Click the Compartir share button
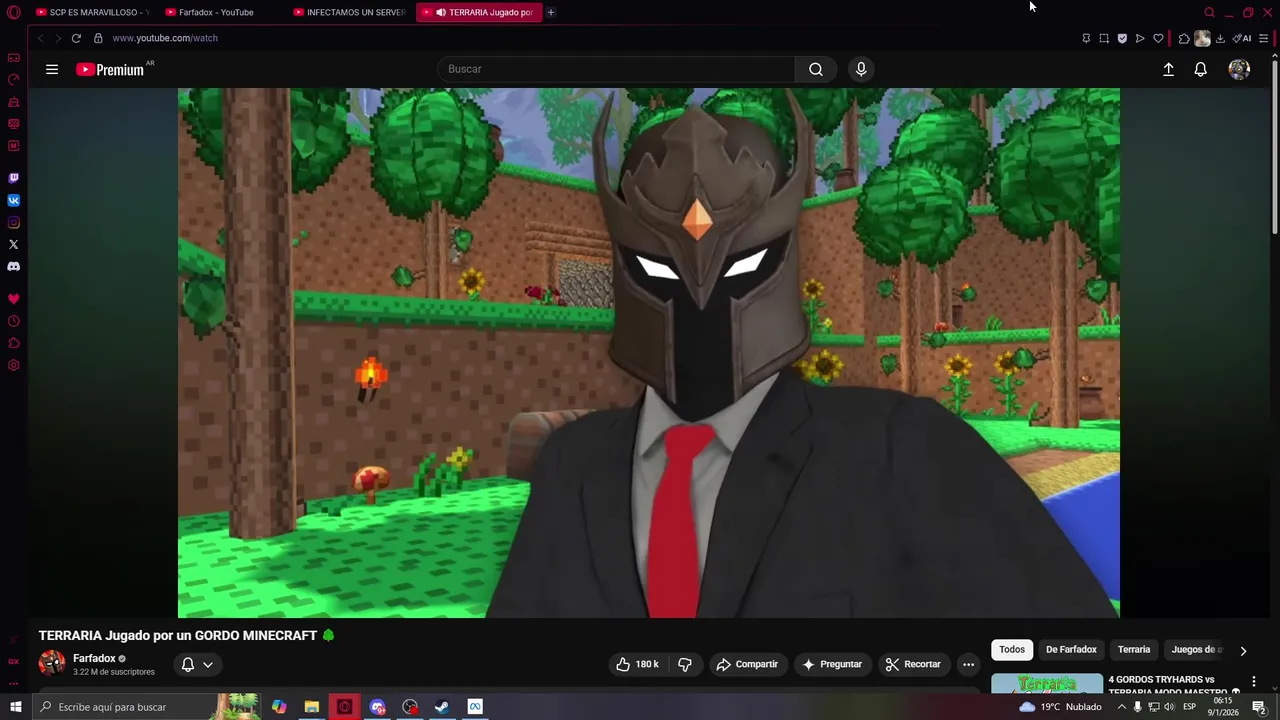 tap(747, 664)
